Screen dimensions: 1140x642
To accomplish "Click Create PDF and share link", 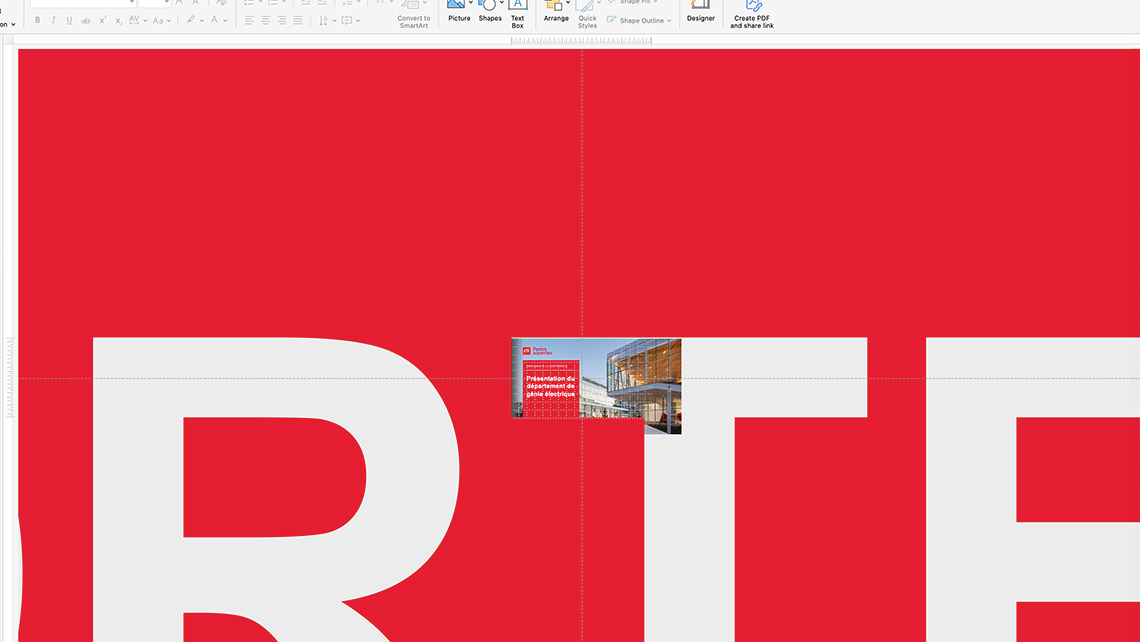I will pos(752,14).
